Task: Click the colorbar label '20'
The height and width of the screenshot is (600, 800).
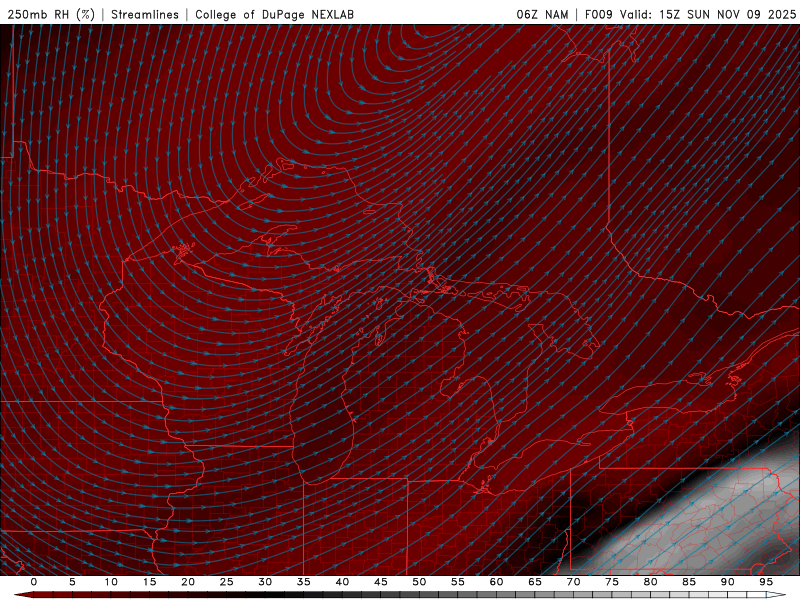Action: click(188, 582)
